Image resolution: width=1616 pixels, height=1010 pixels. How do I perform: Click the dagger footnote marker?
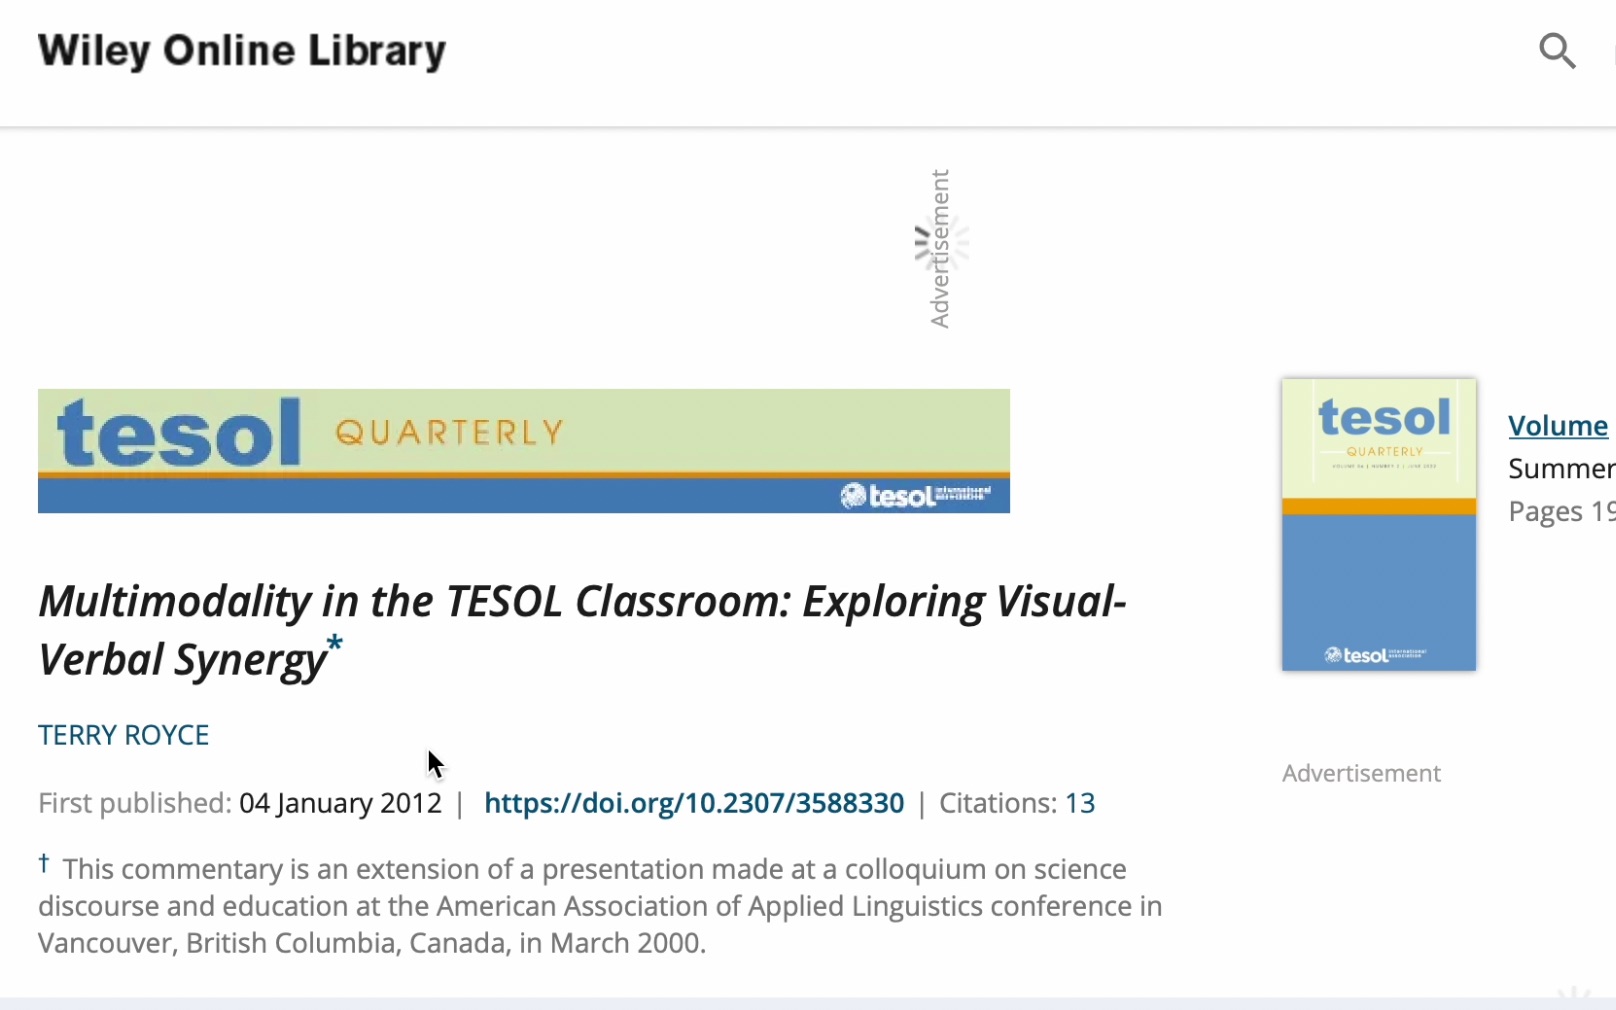pyautogui.click(x=44, y=863)
